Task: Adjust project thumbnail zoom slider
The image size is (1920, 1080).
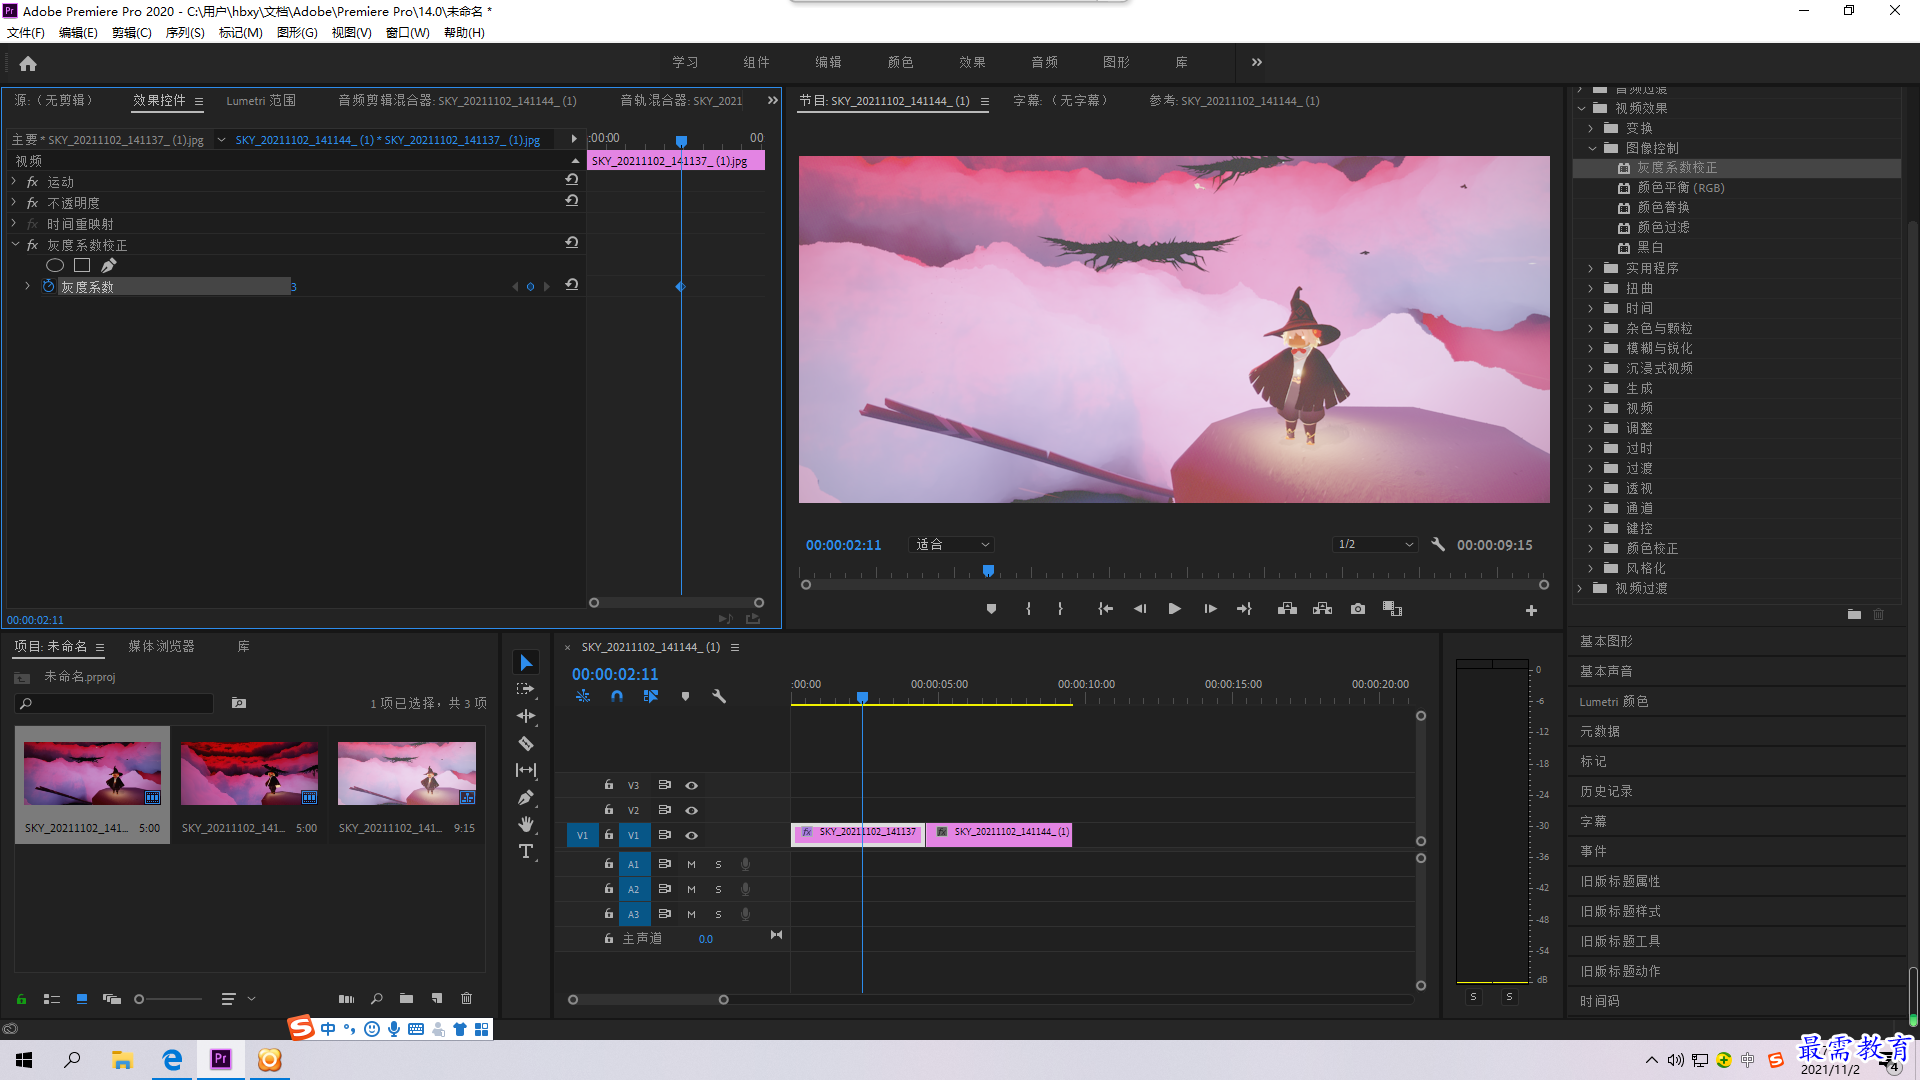Action: pos(140,998)
